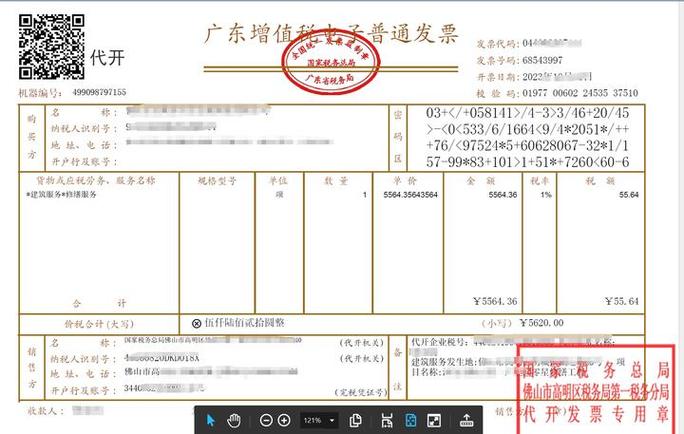Viewport: 684px width, 434px height.
Task: Activate the hand pan tool
Action: [234, 420]
